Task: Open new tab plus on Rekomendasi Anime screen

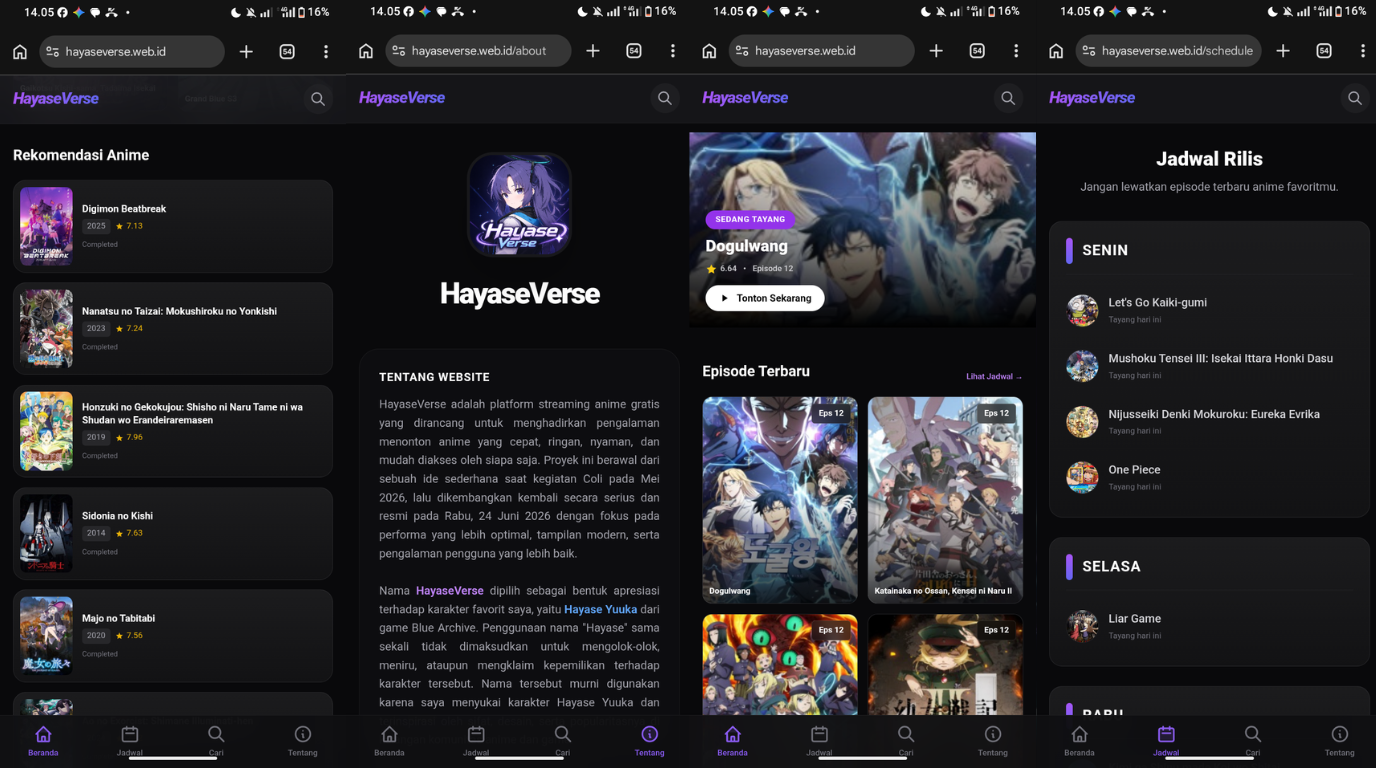Action: 246,51
